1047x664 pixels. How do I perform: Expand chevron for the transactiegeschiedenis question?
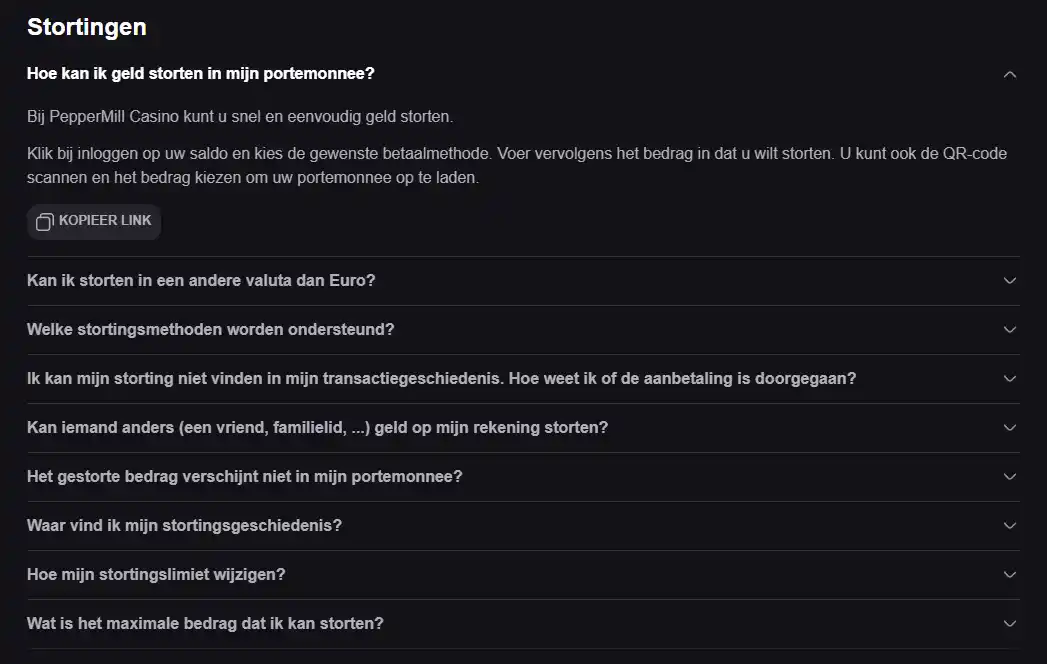click(1010, 379)
